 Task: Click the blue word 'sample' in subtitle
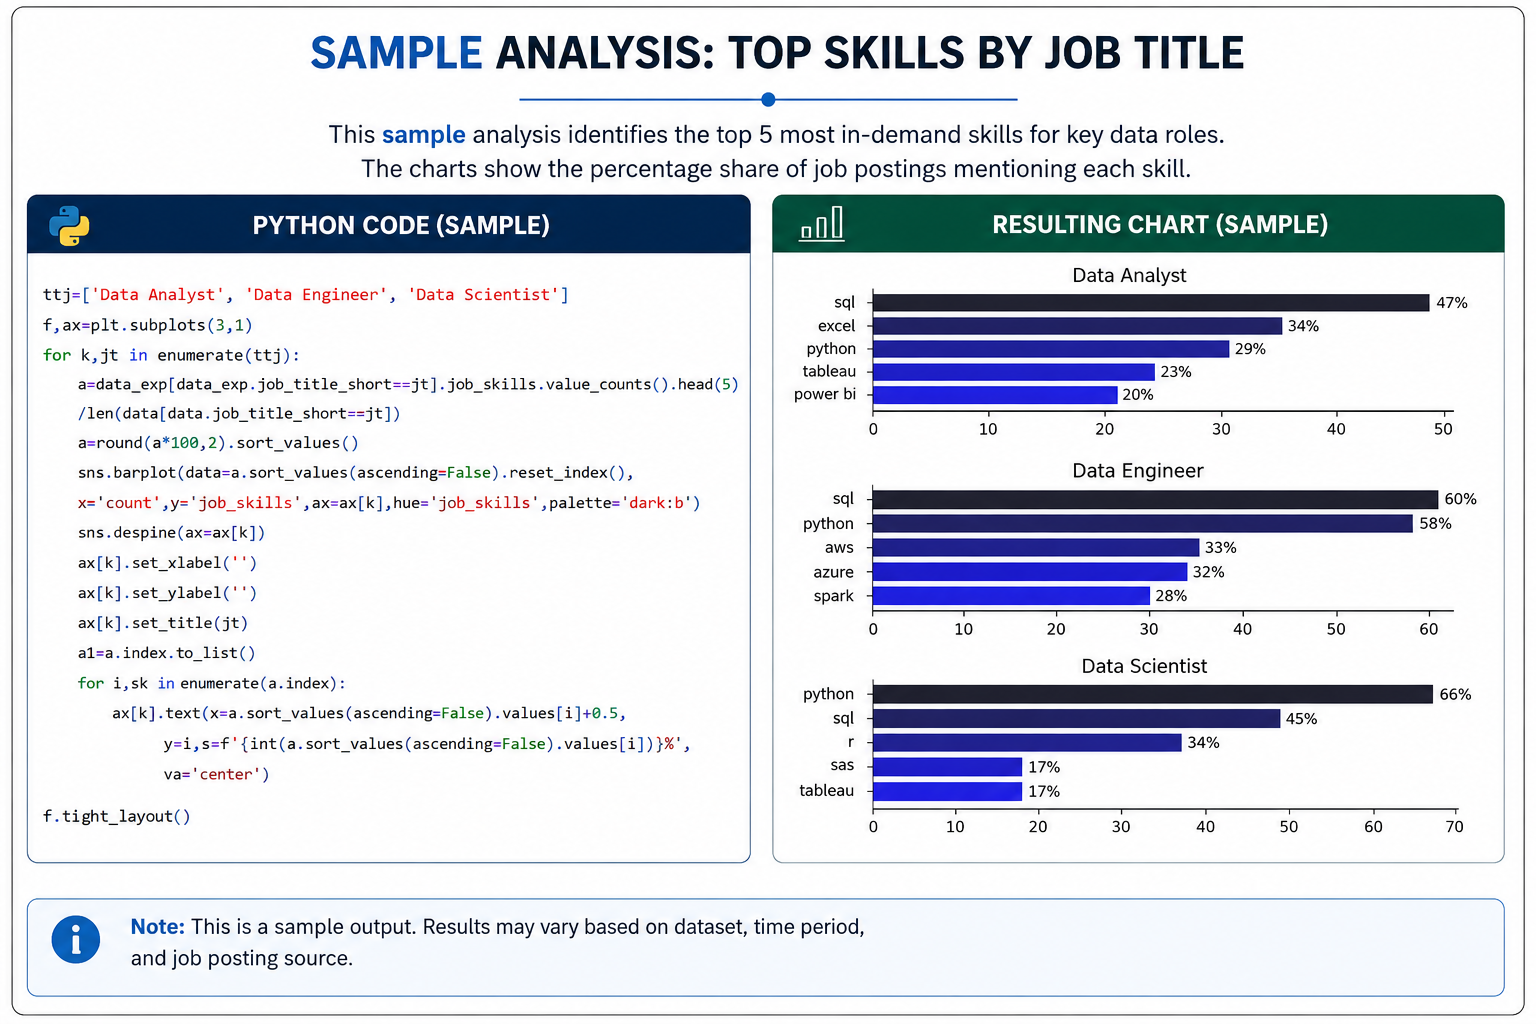click(x=424, y=134)
